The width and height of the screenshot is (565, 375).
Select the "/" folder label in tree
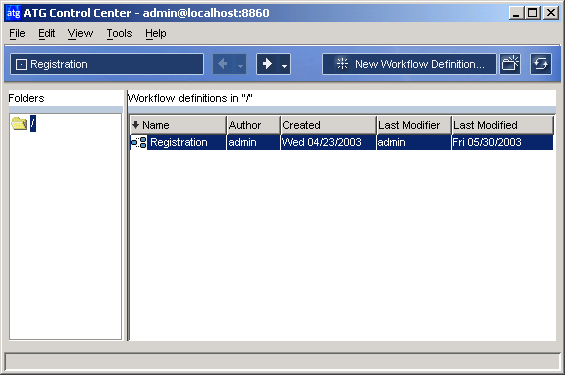(x=32, y=124)
